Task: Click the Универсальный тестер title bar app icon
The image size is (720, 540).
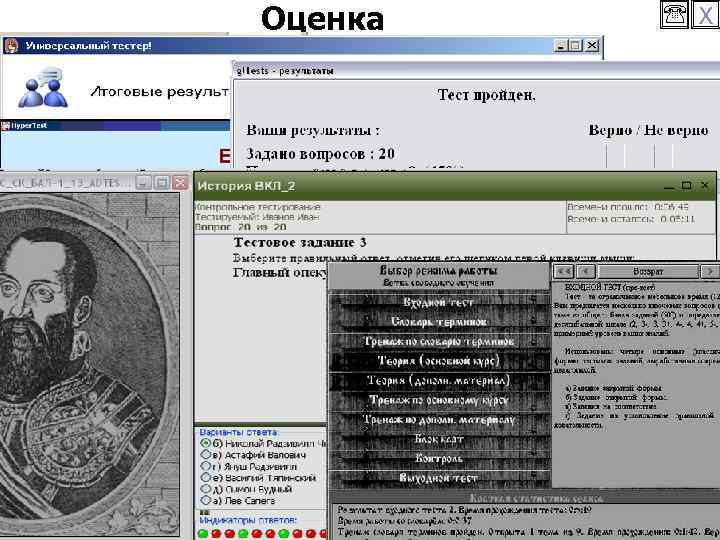Action: [11, 46]
